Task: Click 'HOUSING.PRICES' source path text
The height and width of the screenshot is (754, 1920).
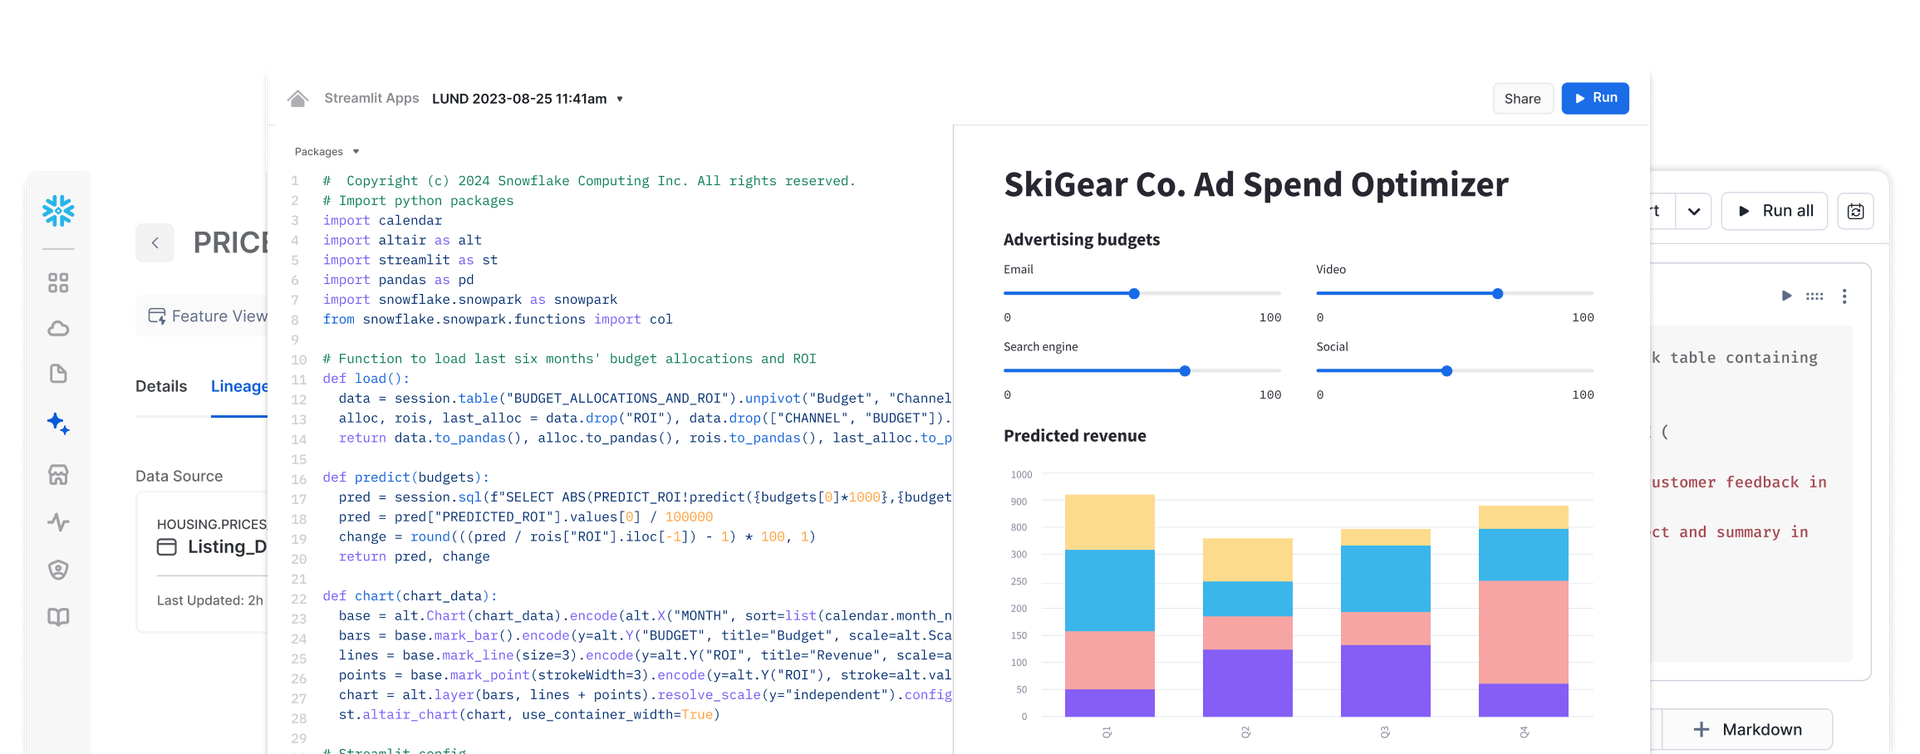Action: point(212,524)
